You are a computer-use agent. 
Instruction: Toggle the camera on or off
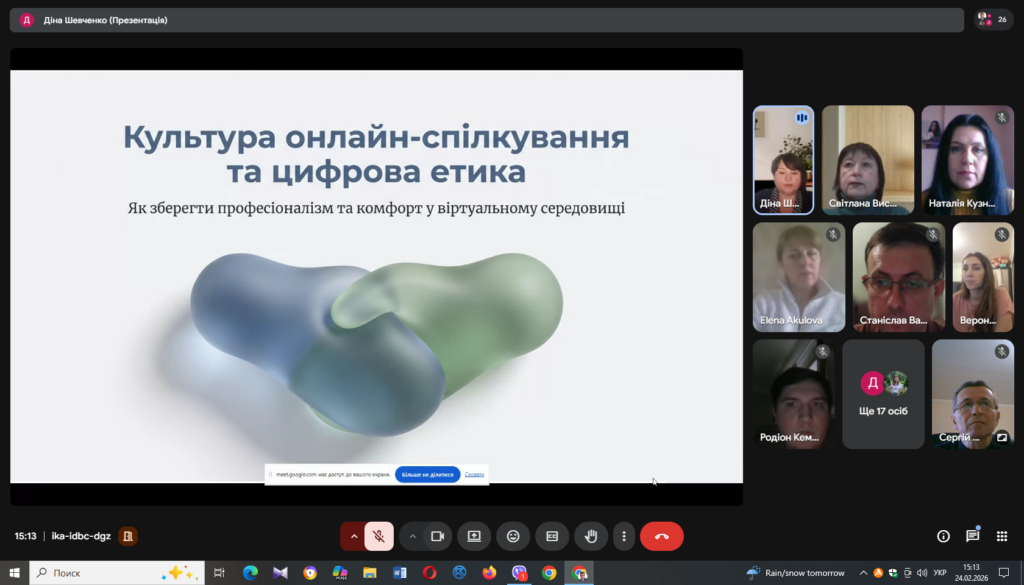[437, 536]
